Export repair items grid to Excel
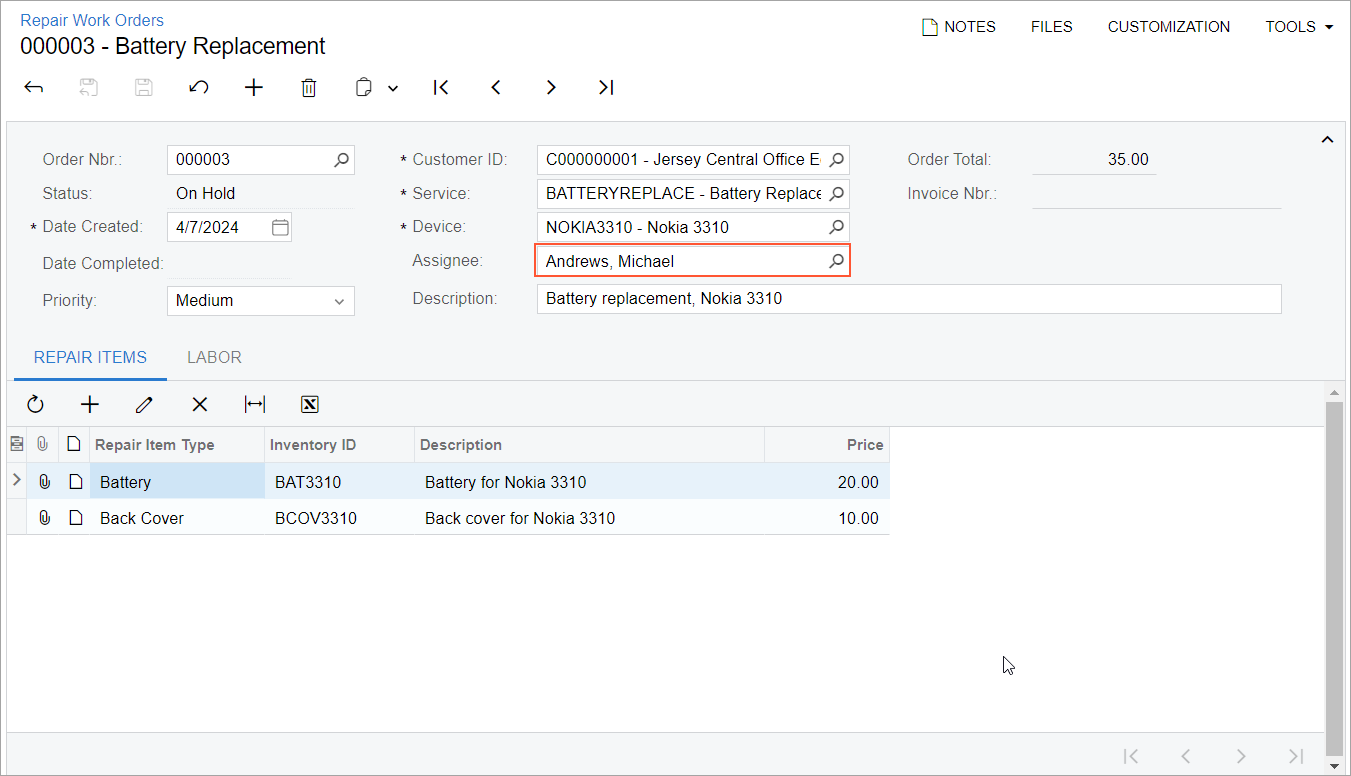1351x776 pixels. click(310, 404)
